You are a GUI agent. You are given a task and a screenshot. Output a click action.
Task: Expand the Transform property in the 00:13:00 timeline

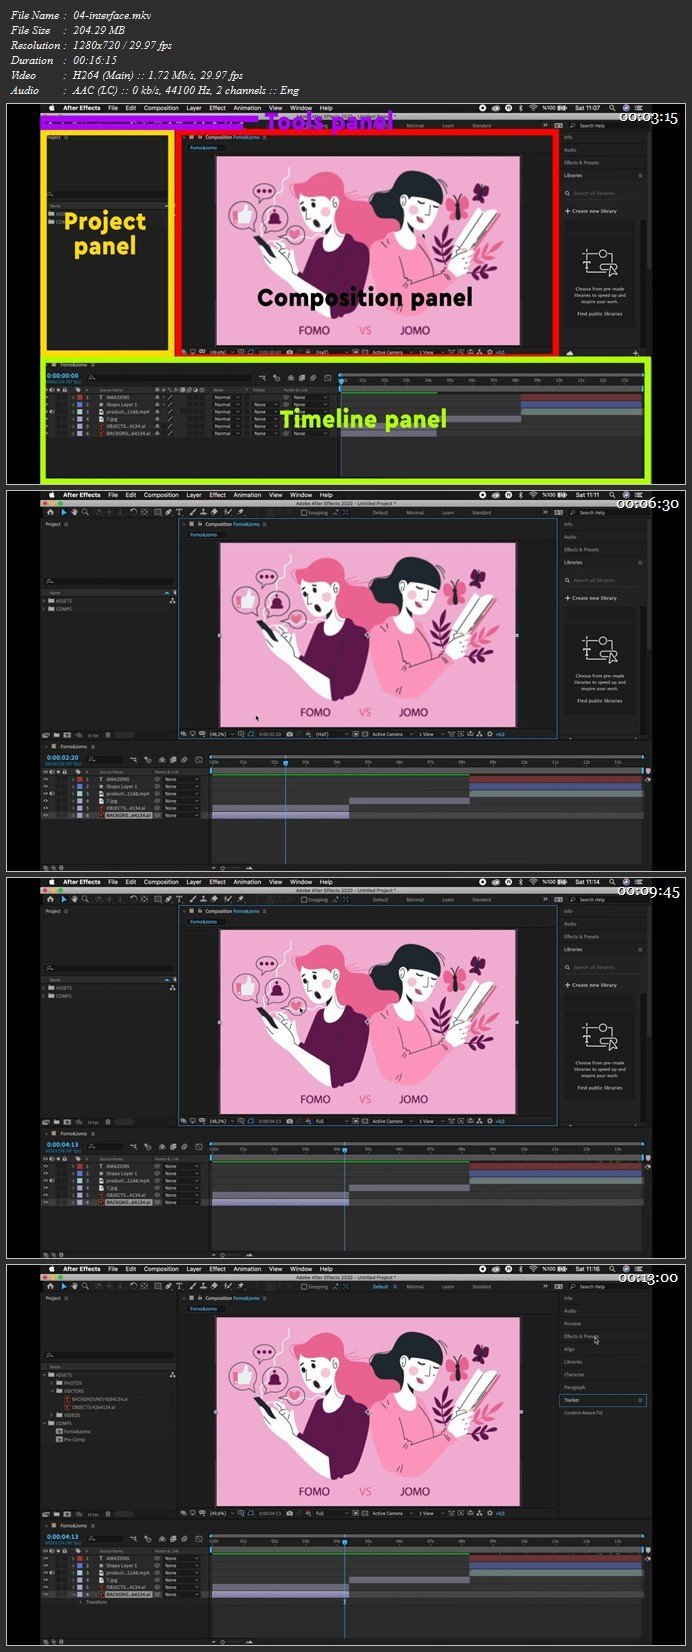click(81, 1602)
